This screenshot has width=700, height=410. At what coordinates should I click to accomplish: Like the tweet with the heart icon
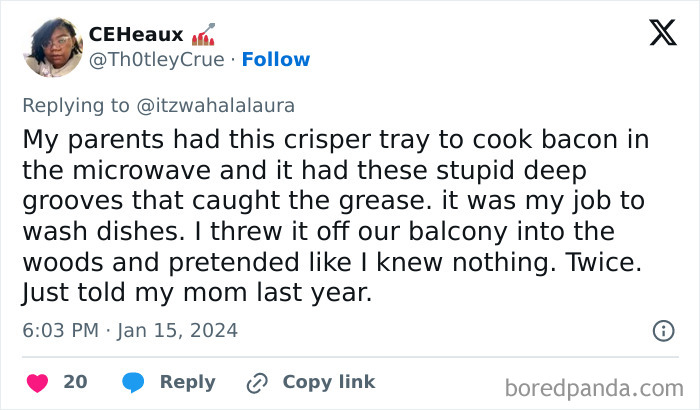point(37,382)
